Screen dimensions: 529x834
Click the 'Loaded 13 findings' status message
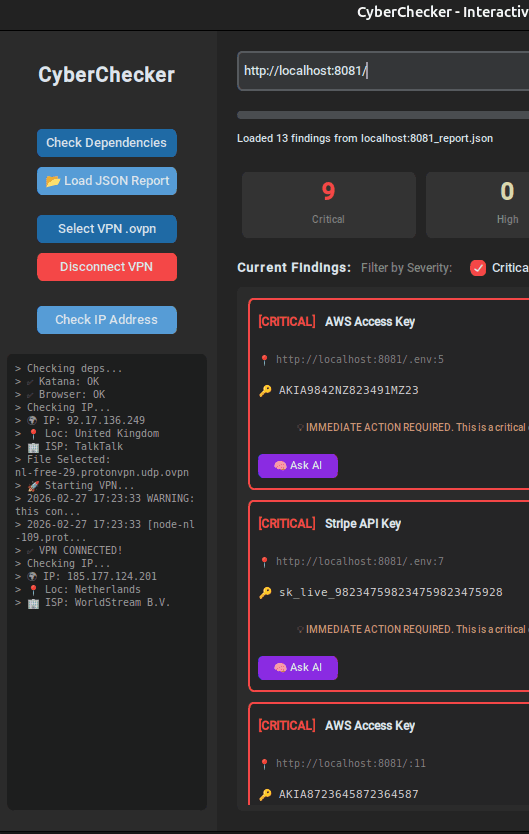[x=365, y=139]
